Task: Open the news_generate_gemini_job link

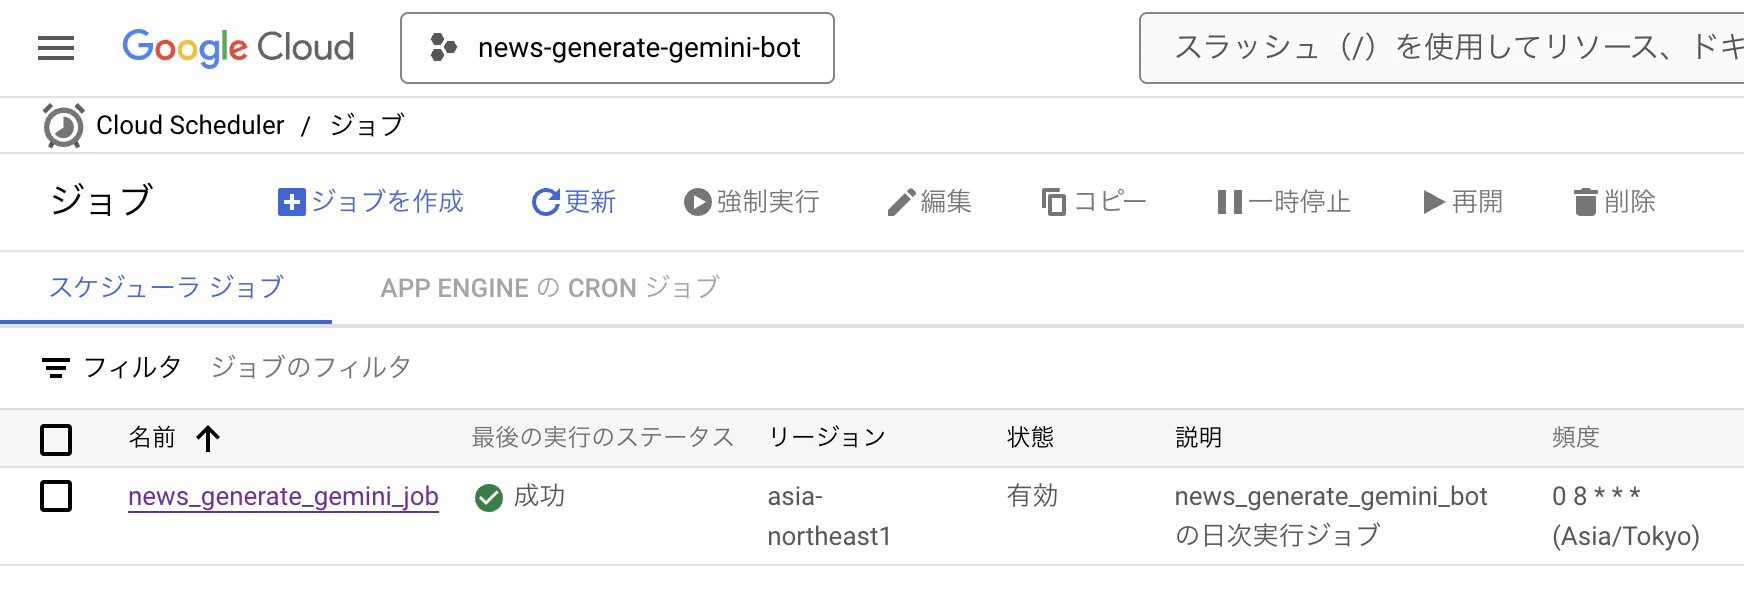Action: pyautogui.click(x=283, y=496)
